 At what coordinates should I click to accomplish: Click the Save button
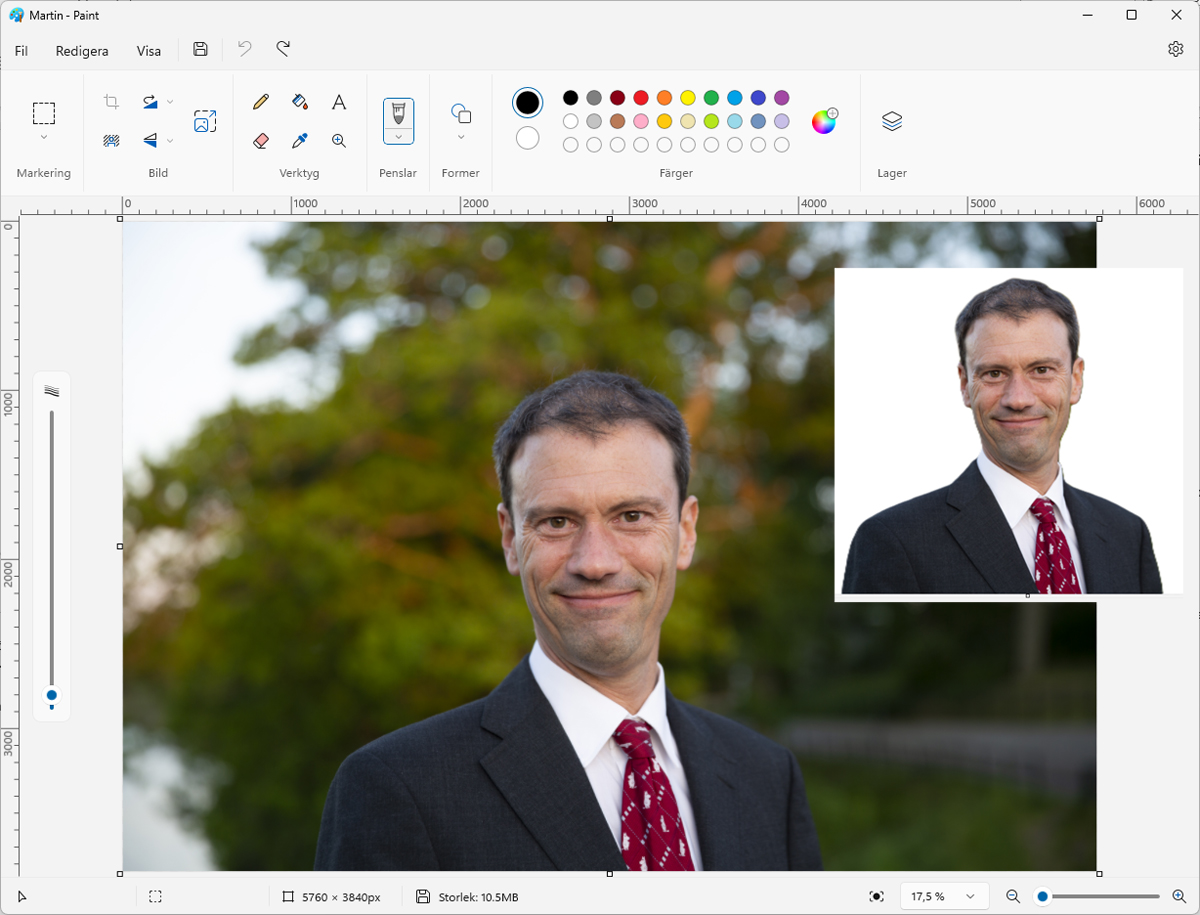coord(200,49)
